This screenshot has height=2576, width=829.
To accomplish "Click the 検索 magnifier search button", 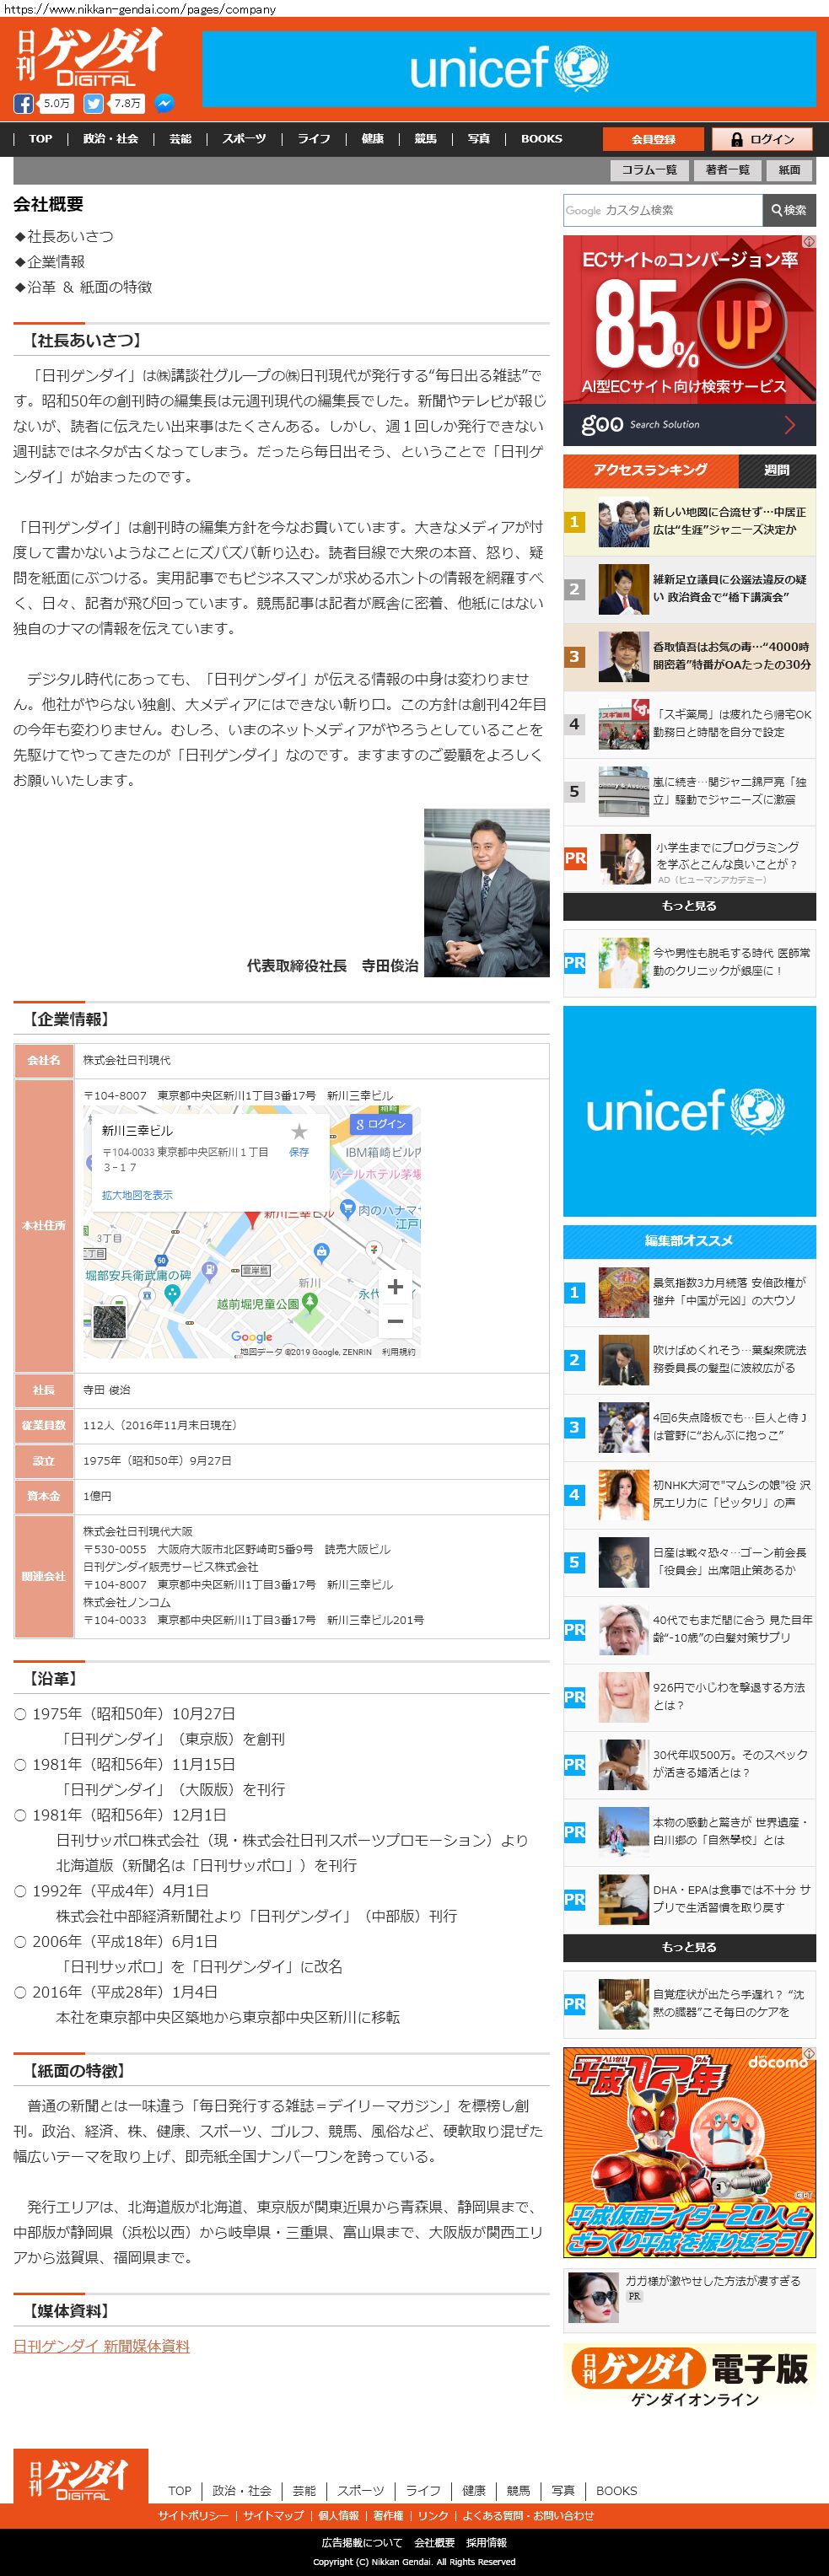I will tap(789, 210).
